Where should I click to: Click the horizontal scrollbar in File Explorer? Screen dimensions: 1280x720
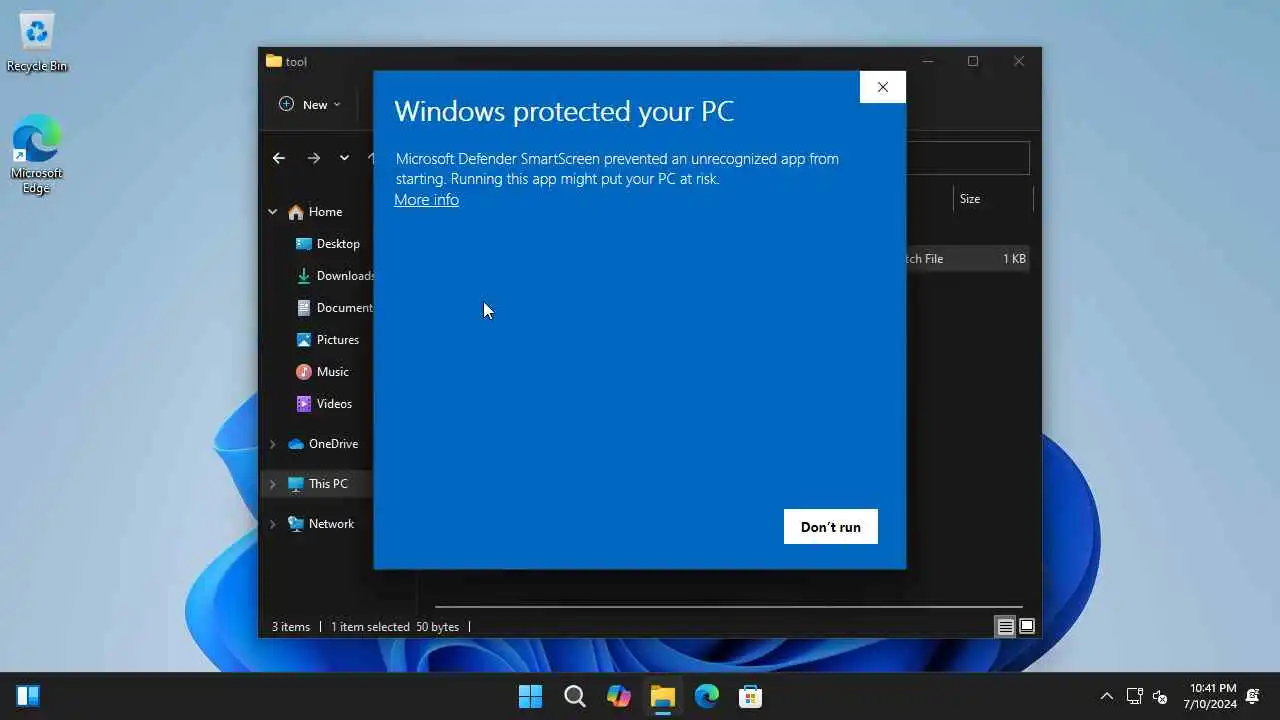pos(729,606)
